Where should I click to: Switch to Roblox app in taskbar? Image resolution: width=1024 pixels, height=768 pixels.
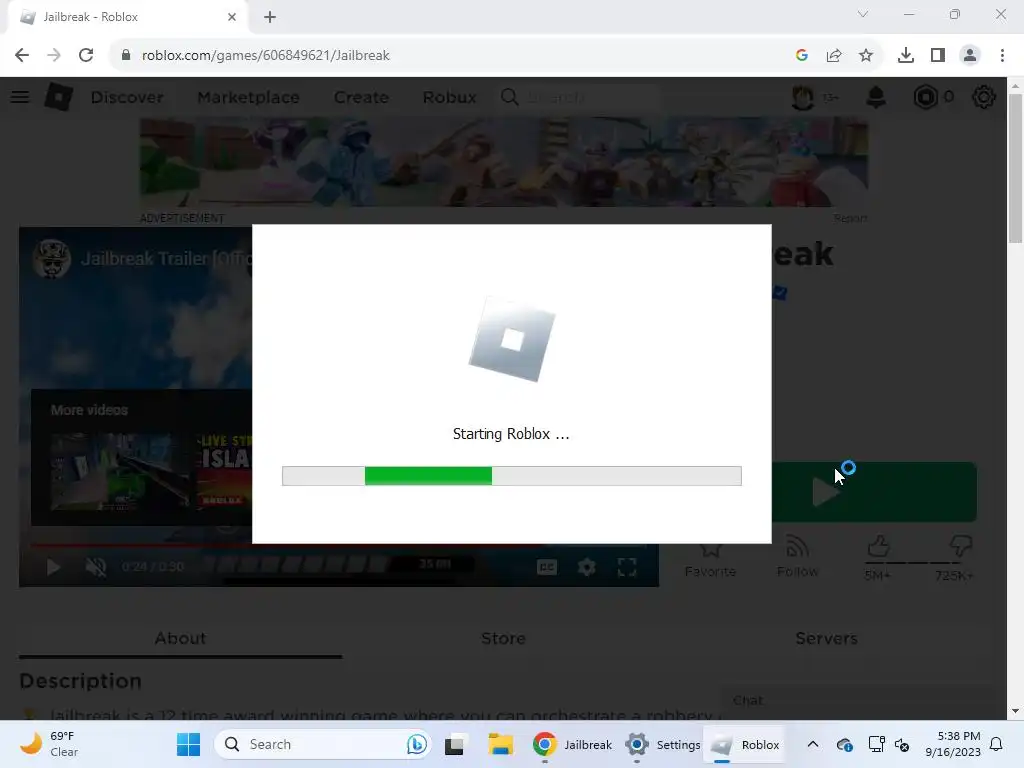point(744,744)
